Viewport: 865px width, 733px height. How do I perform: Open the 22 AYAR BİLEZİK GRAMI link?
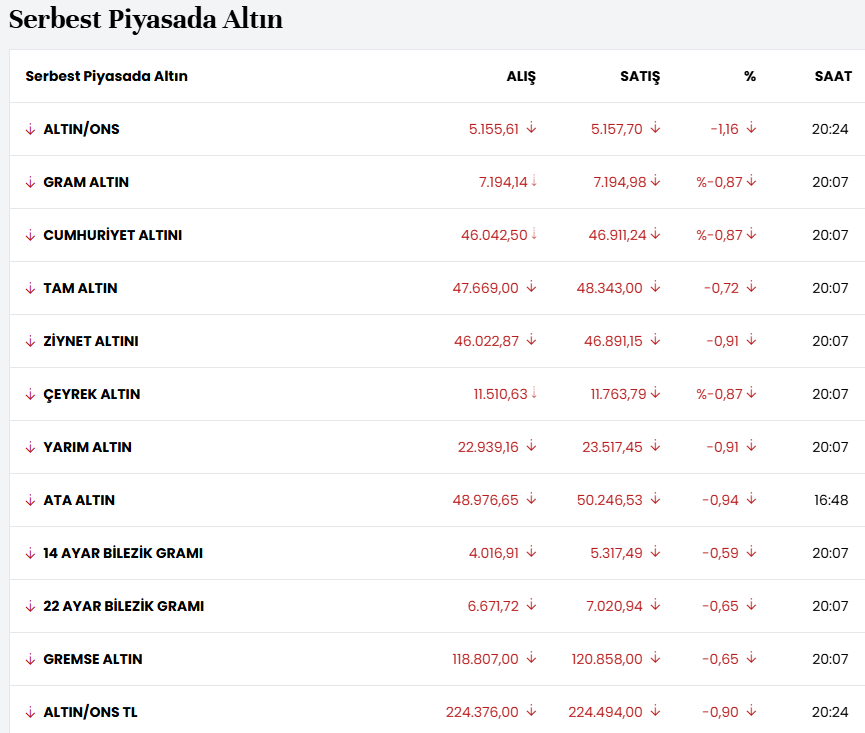(123, 606)
